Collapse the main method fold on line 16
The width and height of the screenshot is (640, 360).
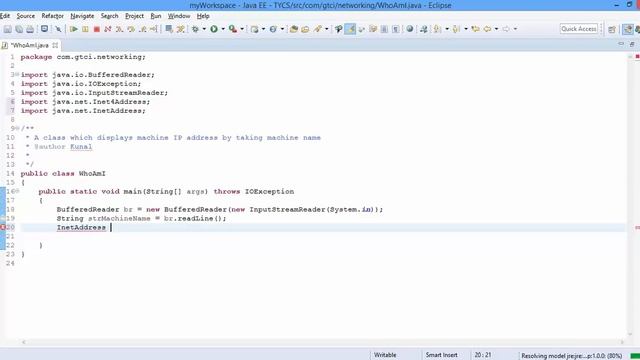pos(17,191)
